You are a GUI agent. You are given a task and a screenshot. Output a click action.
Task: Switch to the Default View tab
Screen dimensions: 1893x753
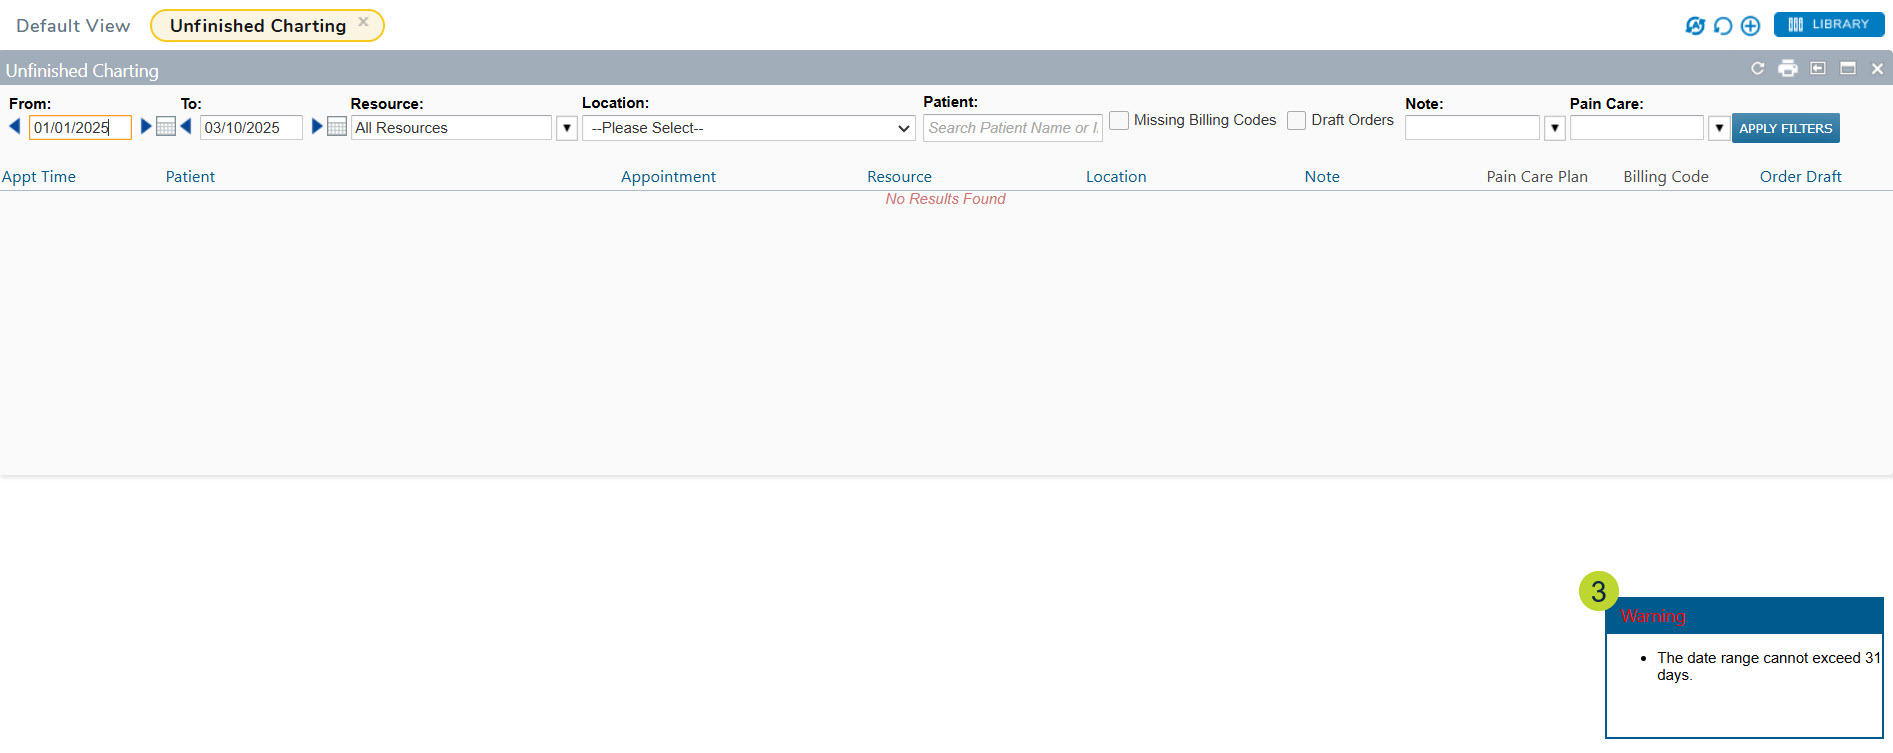coord(73,26)
